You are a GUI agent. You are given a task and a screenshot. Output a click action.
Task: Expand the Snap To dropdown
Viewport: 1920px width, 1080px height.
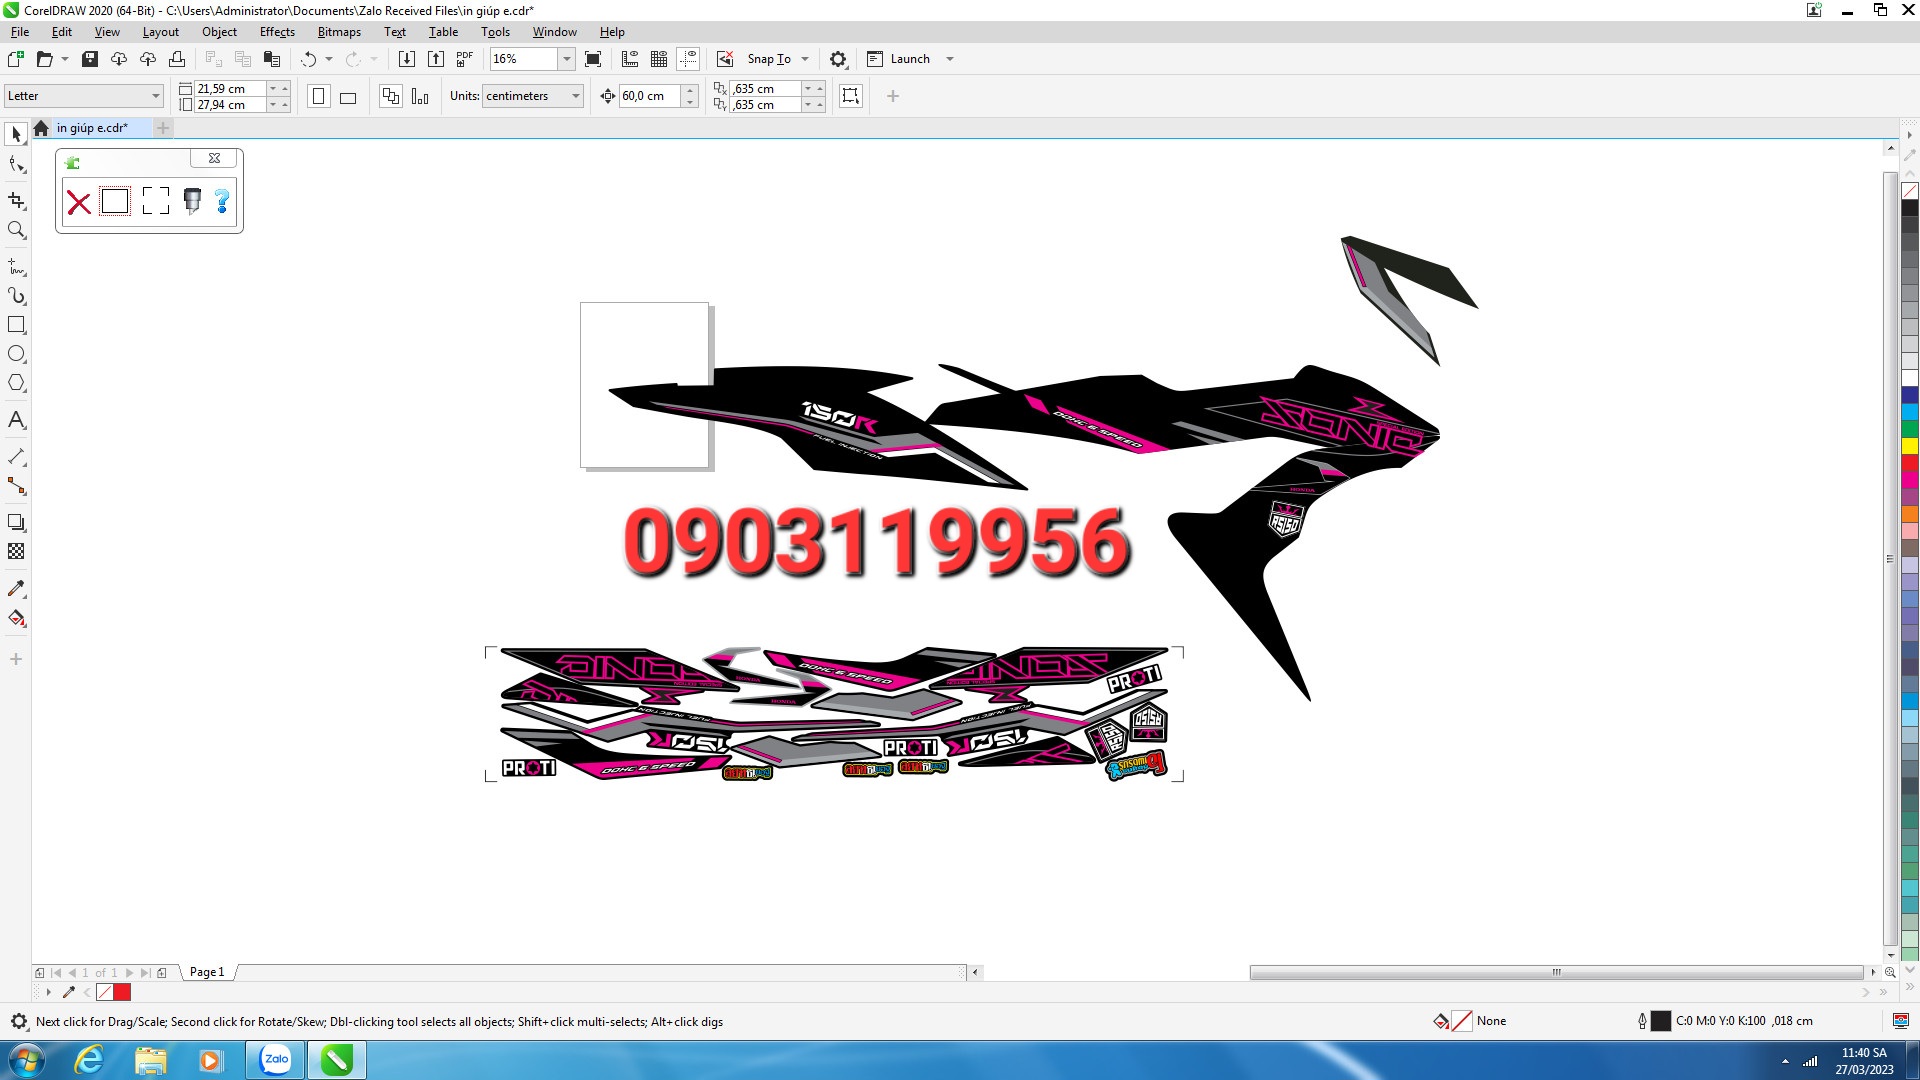point(805,59)
